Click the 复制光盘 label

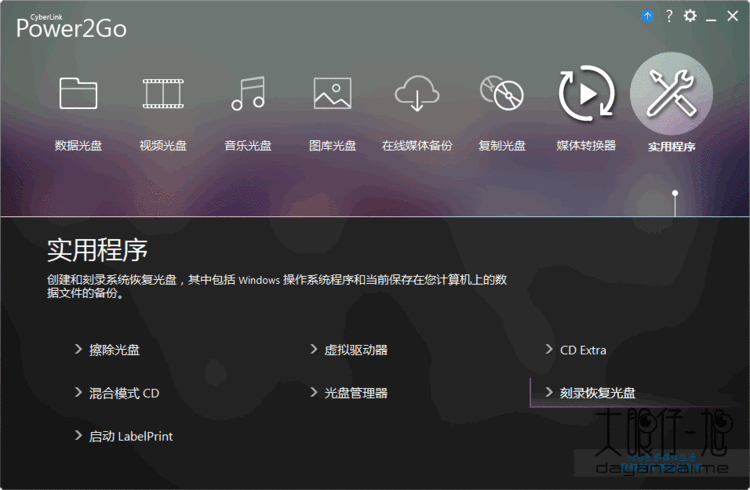[502, 145]
